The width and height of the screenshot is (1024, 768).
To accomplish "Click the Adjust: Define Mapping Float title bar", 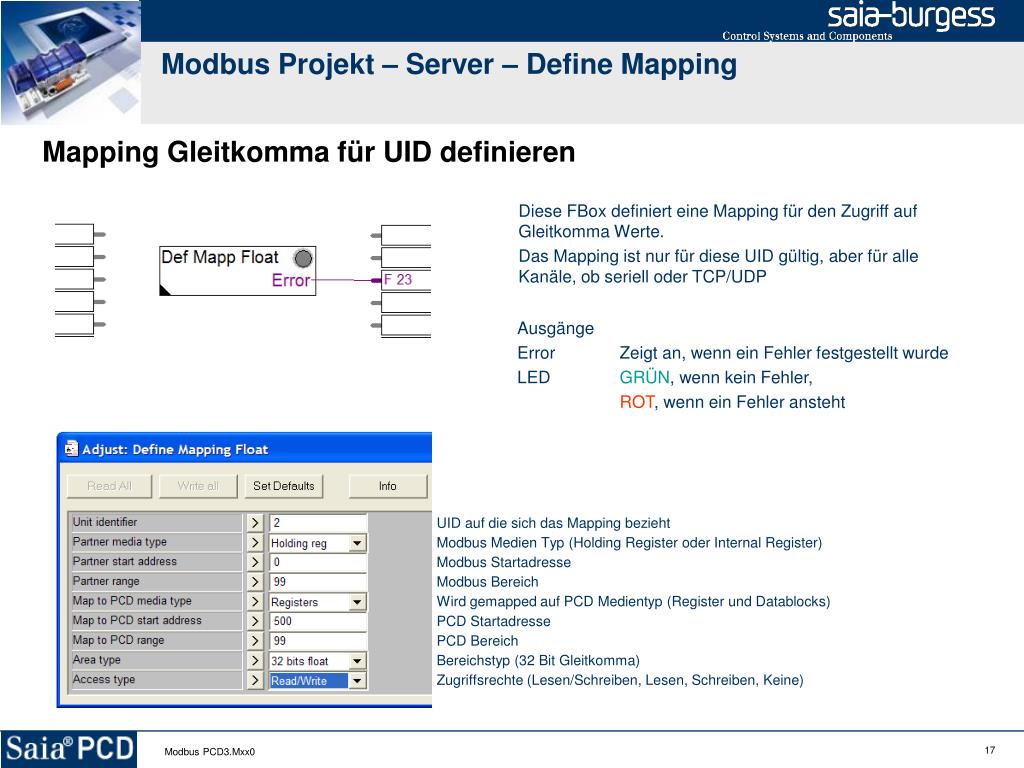I will [245, 449].
